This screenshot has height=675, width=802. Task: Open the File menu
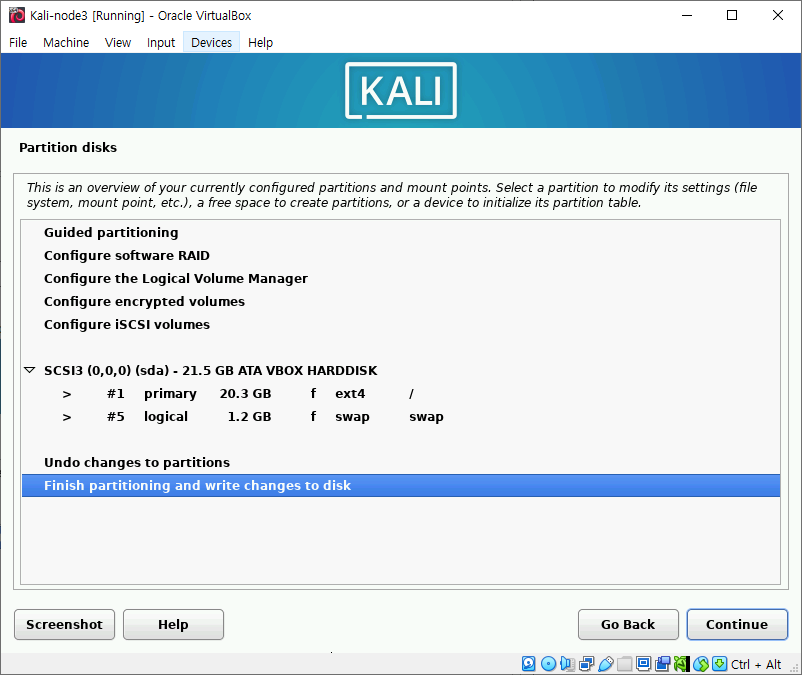18,42
